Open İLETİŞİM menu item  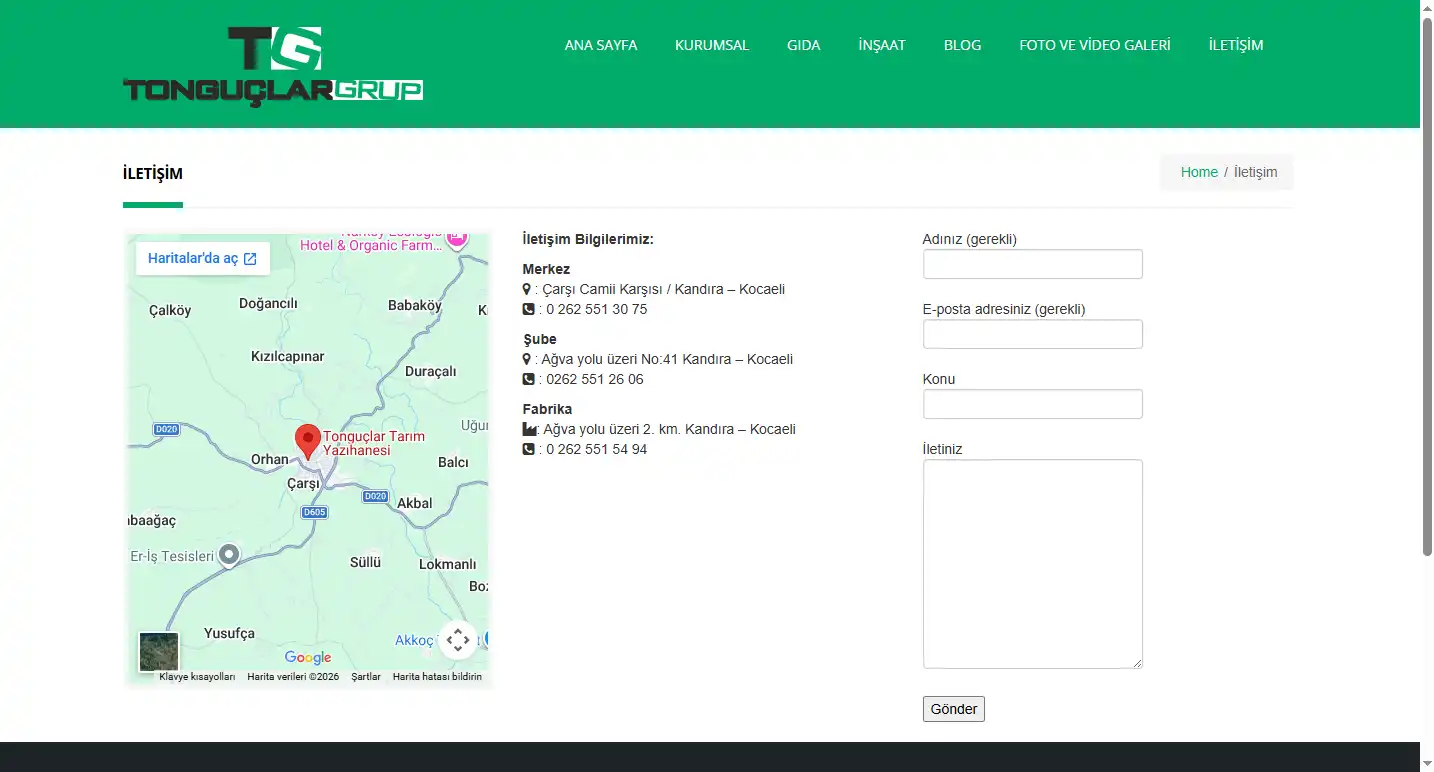[x=1236, y=45]
